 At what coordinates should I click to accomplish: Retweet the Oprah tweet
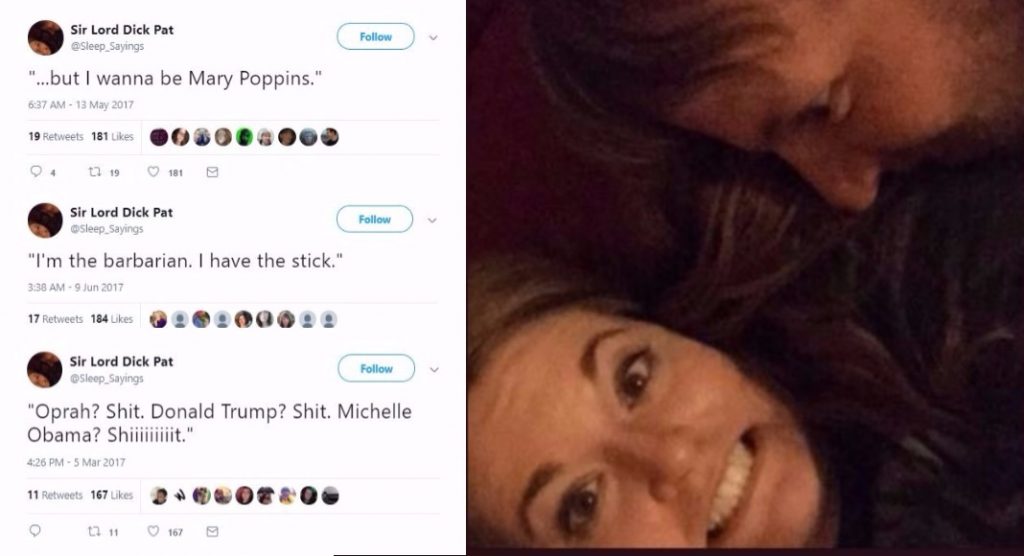point(94,531)
